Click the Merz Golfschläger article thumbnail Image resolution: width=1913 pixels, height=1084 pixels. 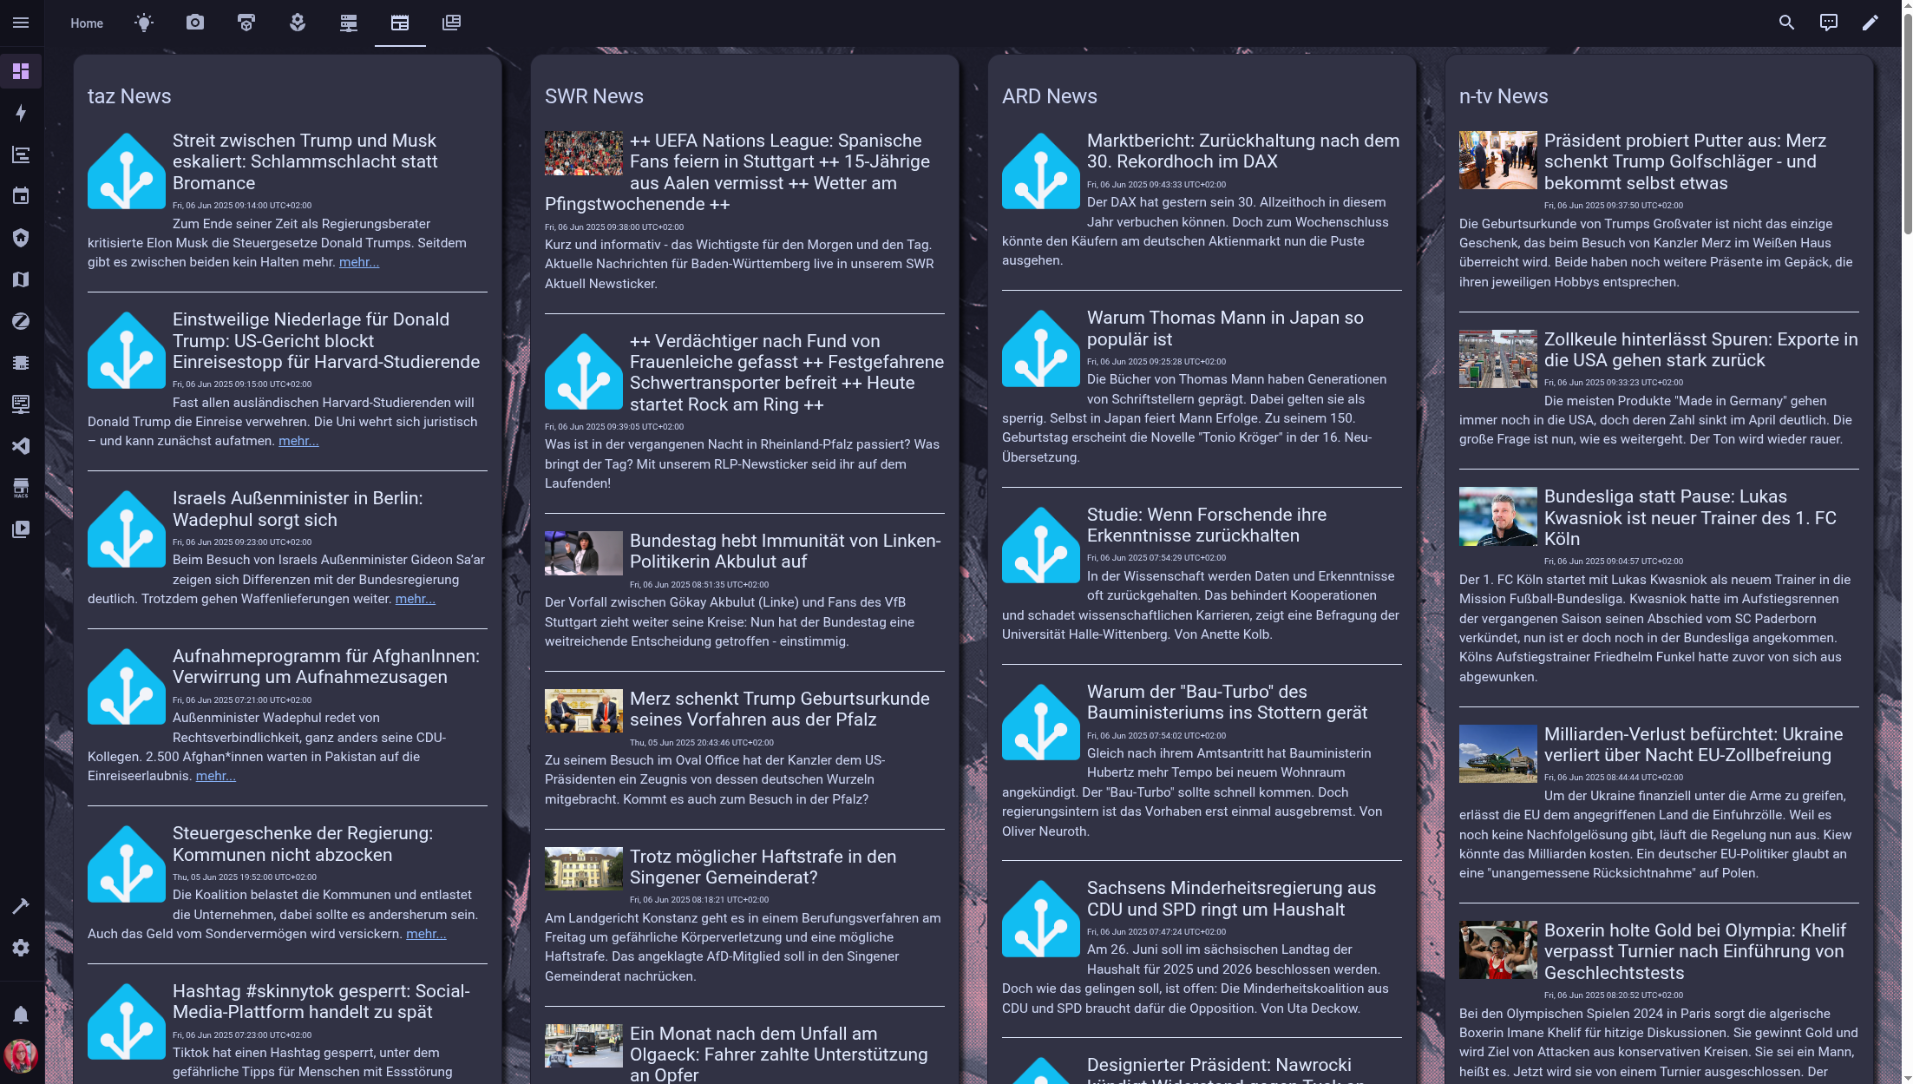[1498, 160]
